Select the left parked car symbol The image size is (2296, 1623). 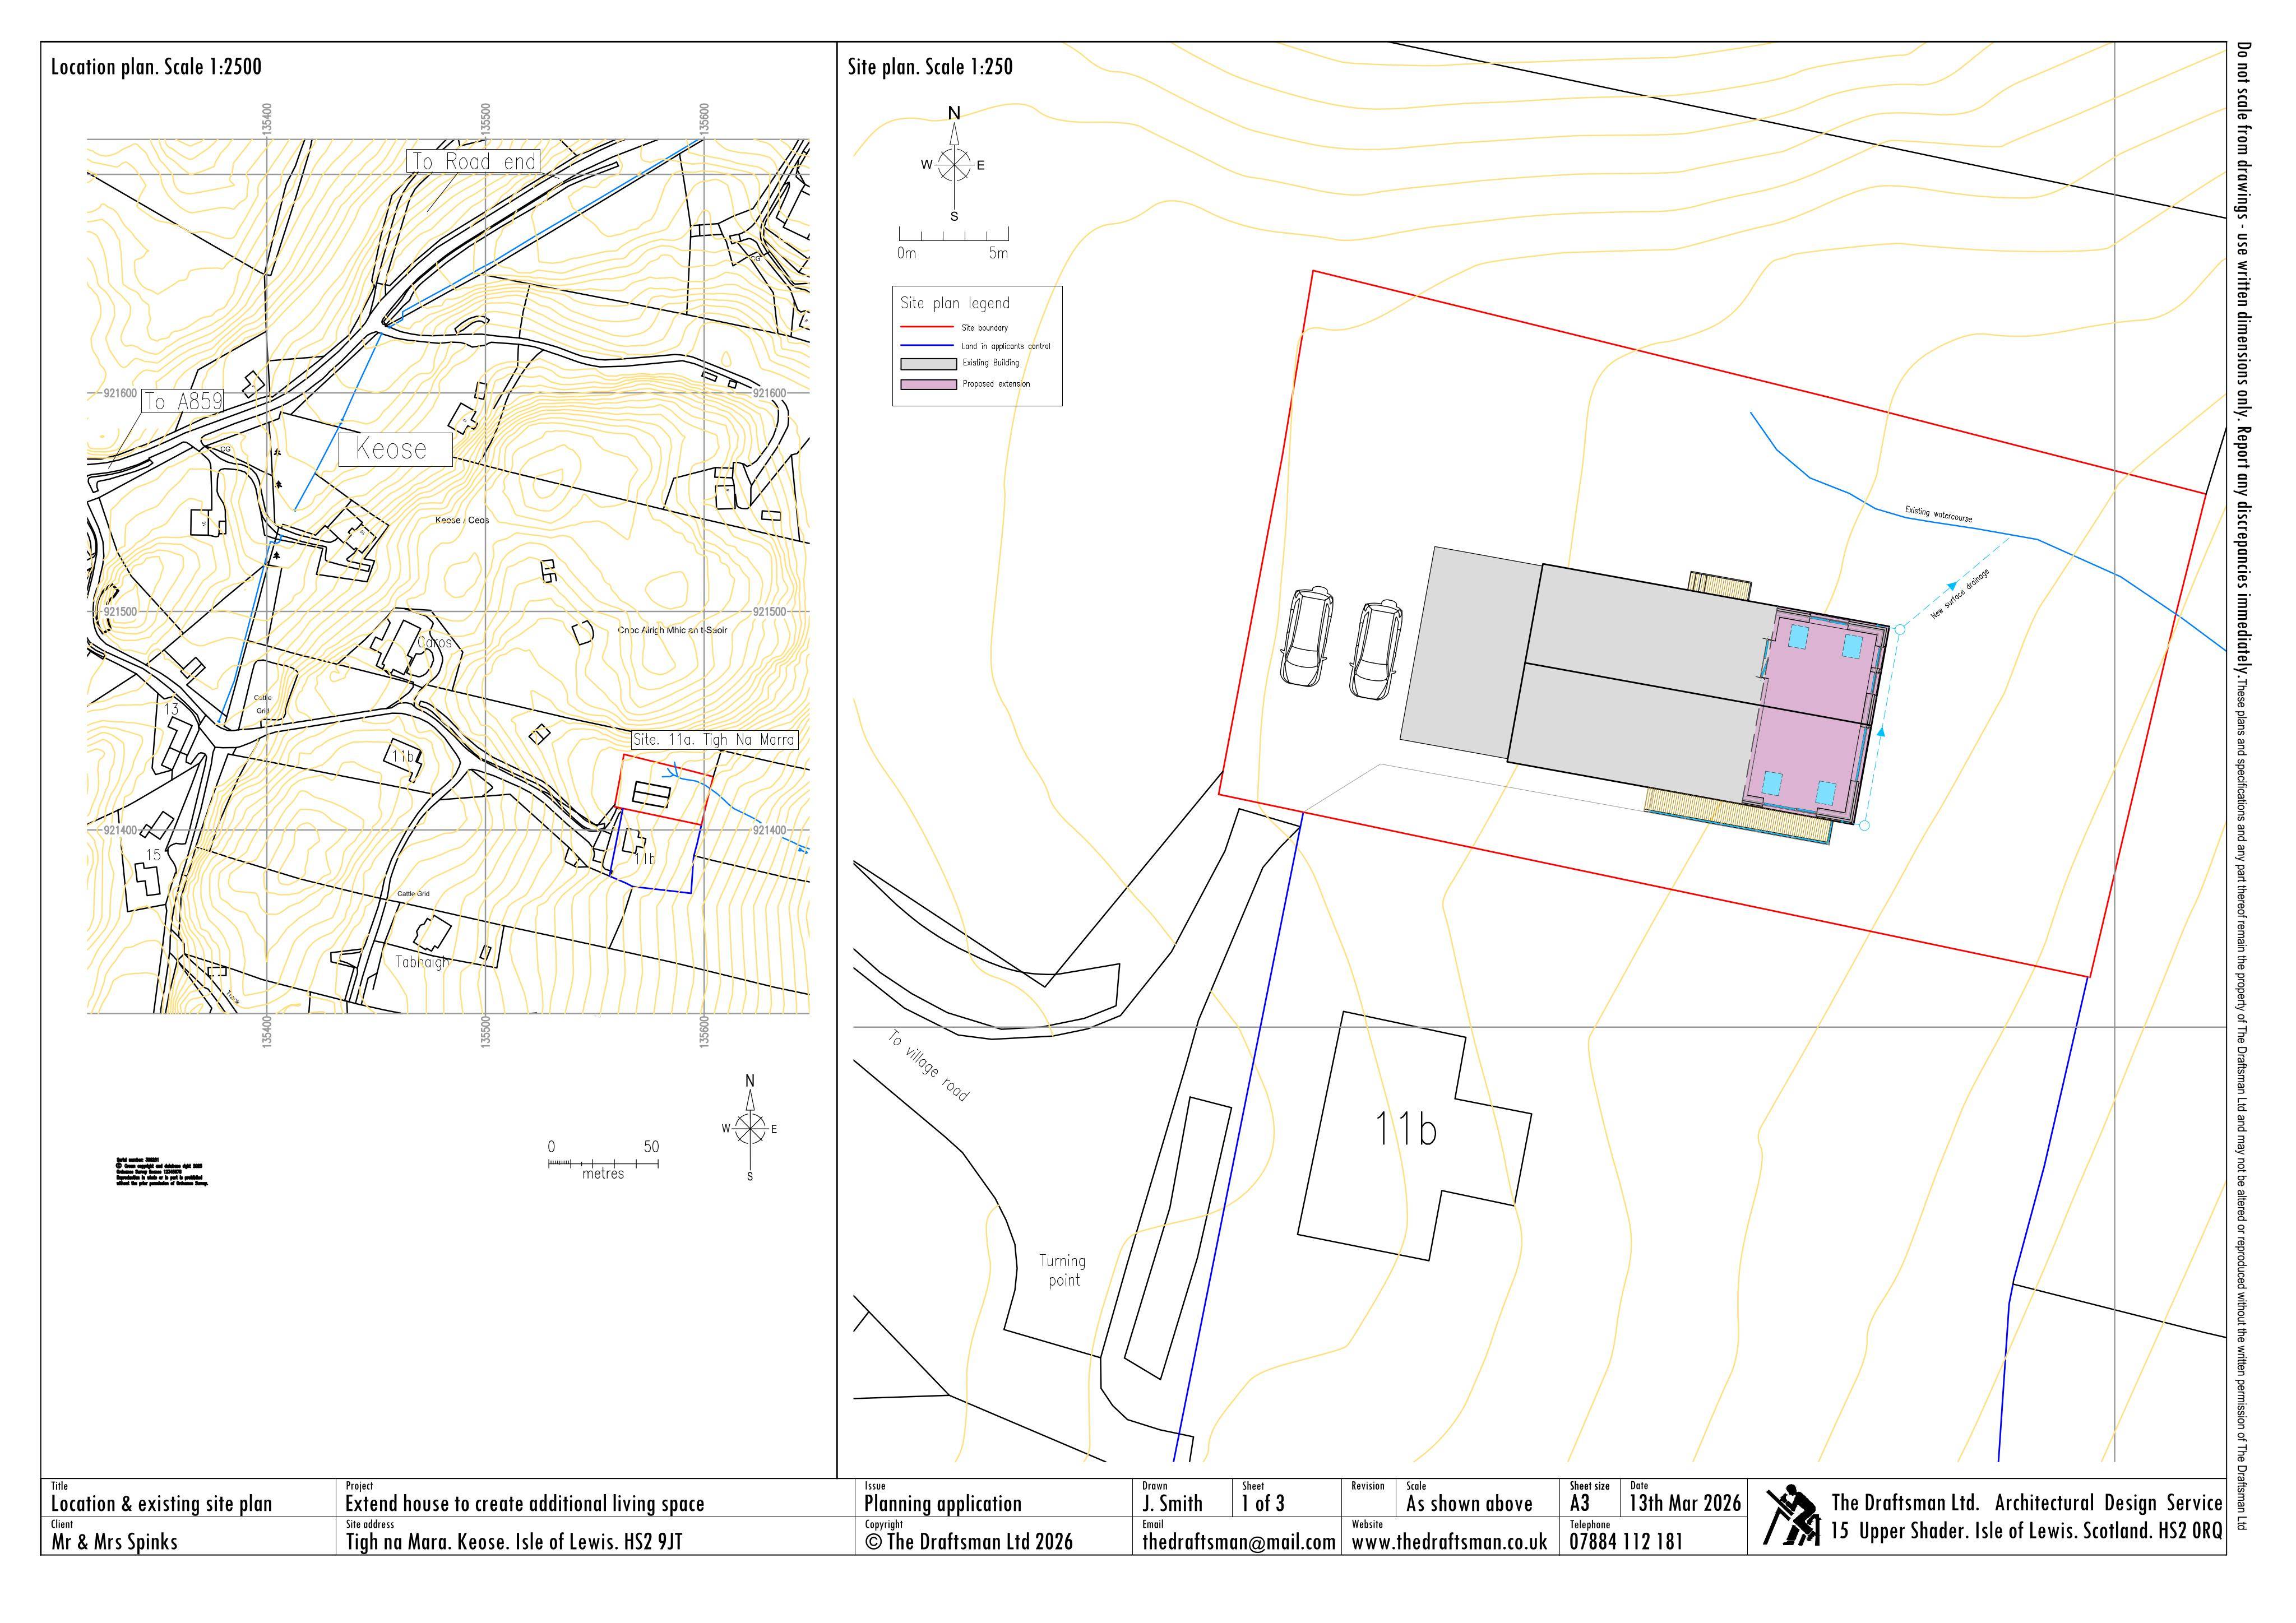(1308, 637)
